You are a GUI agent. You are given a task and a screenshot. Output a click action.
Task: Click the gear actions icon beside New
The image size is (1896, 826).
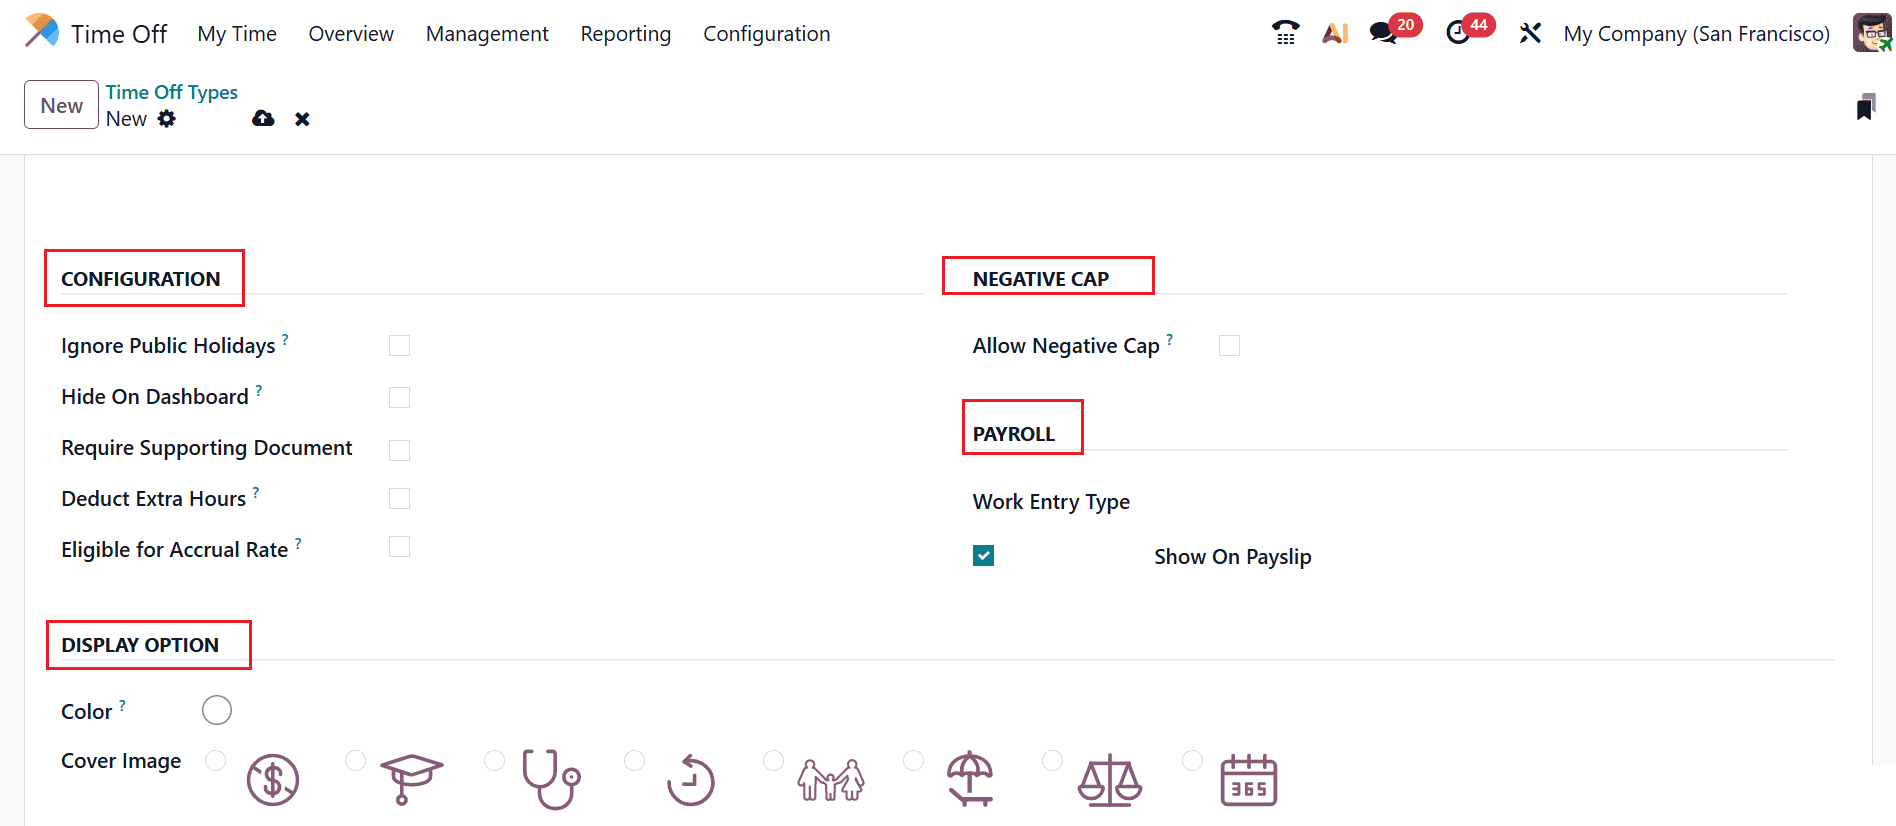pyautogui.click(x=167, y=119)
